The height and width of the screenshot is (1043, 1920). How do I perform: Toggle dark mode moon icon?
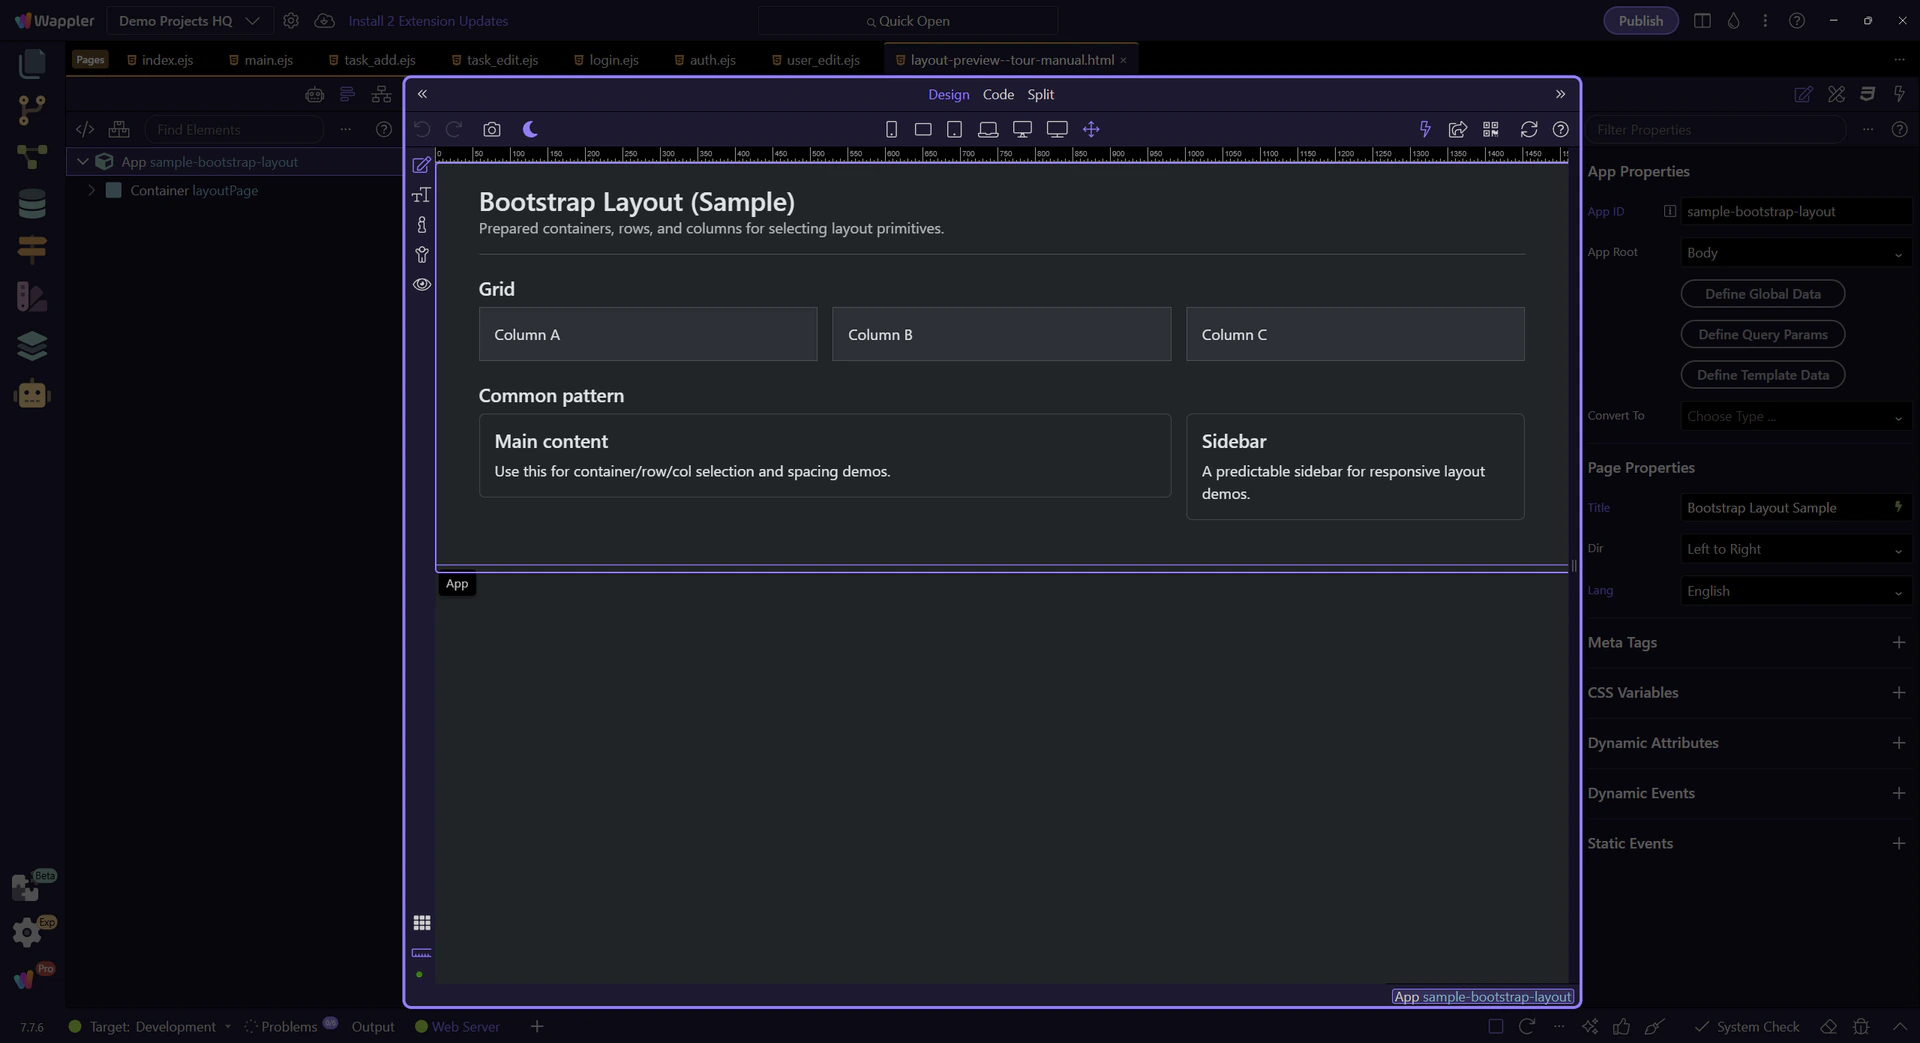[x=531, y=129]
